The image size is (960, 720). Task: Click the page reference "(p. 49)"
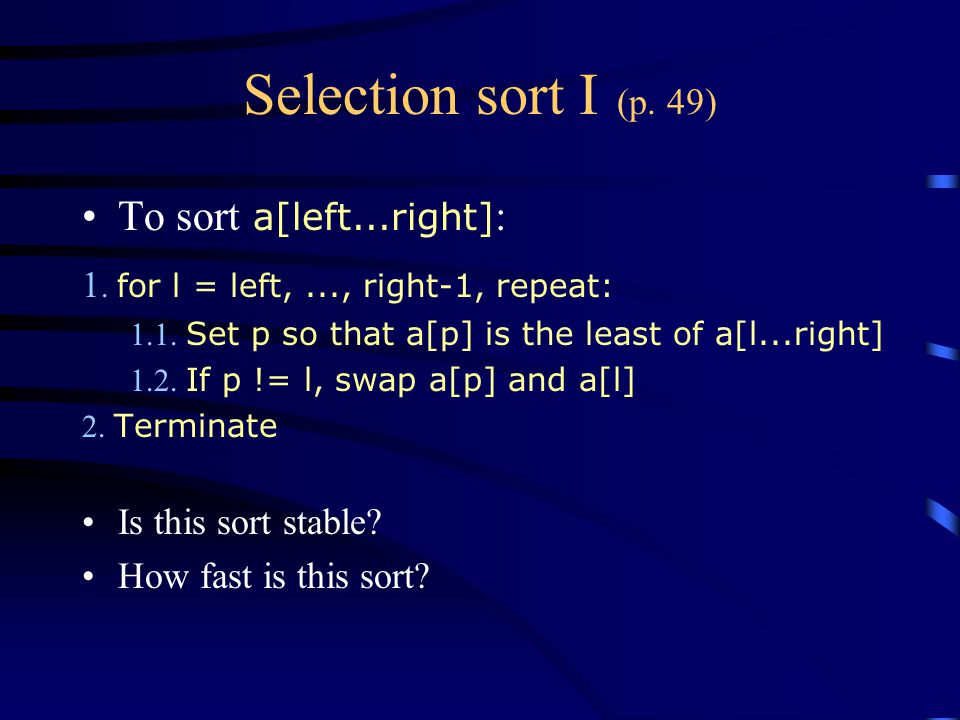click(667, 102)
